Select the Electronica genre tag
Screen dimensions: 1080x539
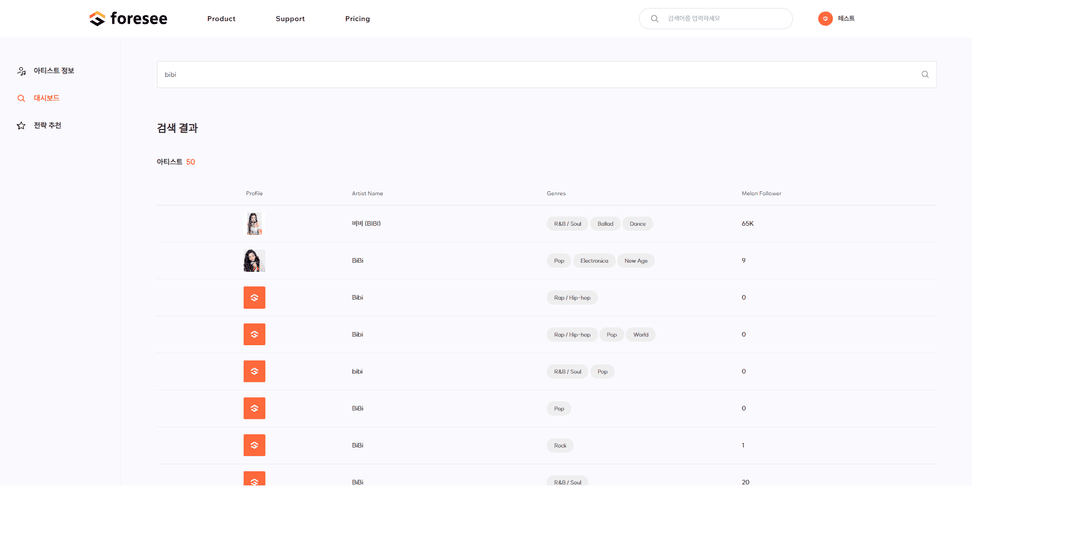pos(594,261)
